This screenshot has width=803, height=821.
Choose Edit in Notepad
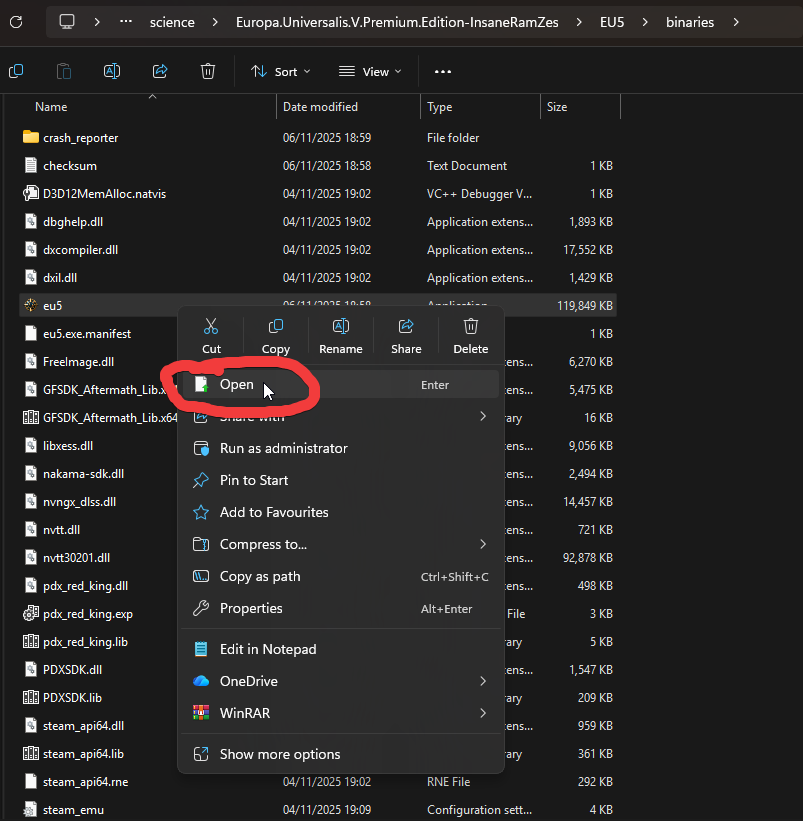[x=340, y=649]
